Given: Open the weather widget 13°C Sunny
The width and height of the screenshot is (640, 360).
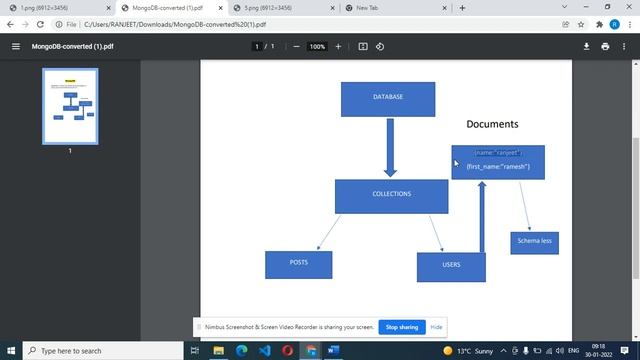Looking at the screenshot, I should click(x=468, y=351).
